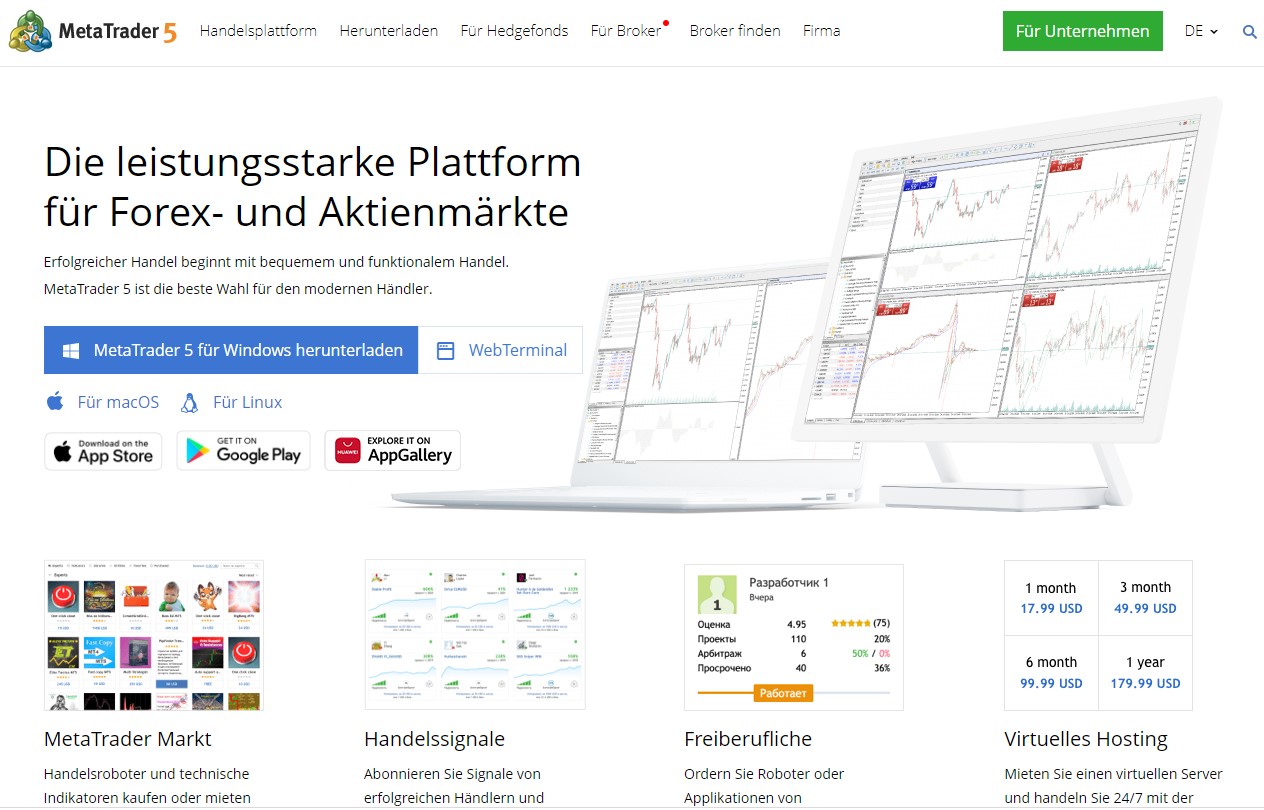Click the Apple icon beside Für macOS
Image resolution: width=1264 pixels, height=810 pixels.
point(55,402)
